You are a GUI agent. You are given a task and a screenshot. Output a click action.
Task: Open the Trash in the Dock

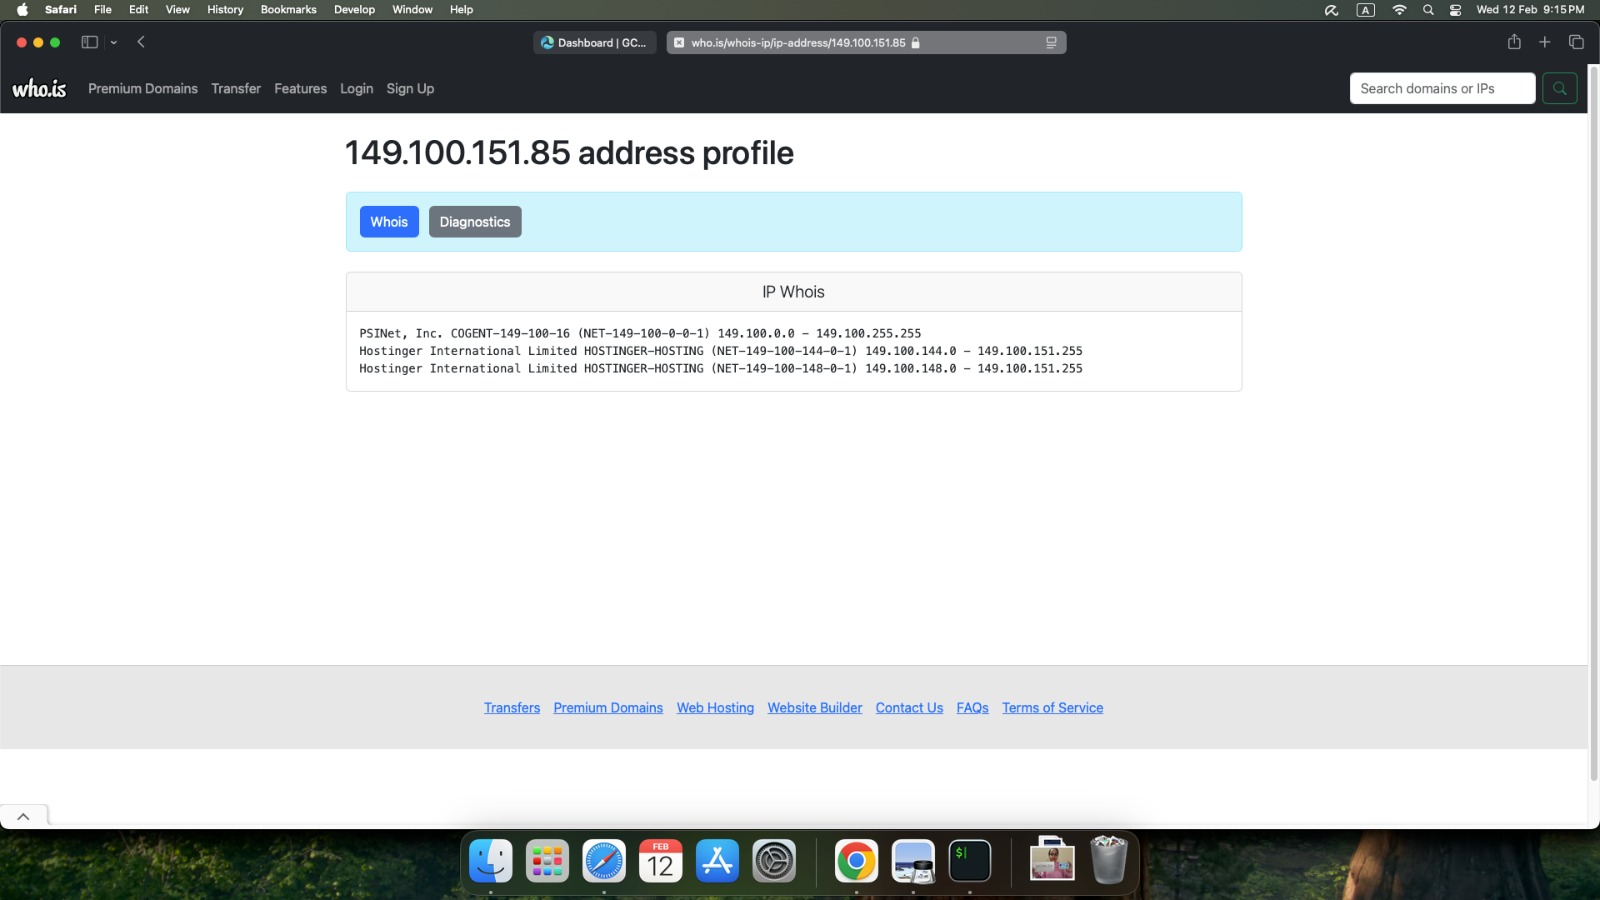coord(1108,861)
